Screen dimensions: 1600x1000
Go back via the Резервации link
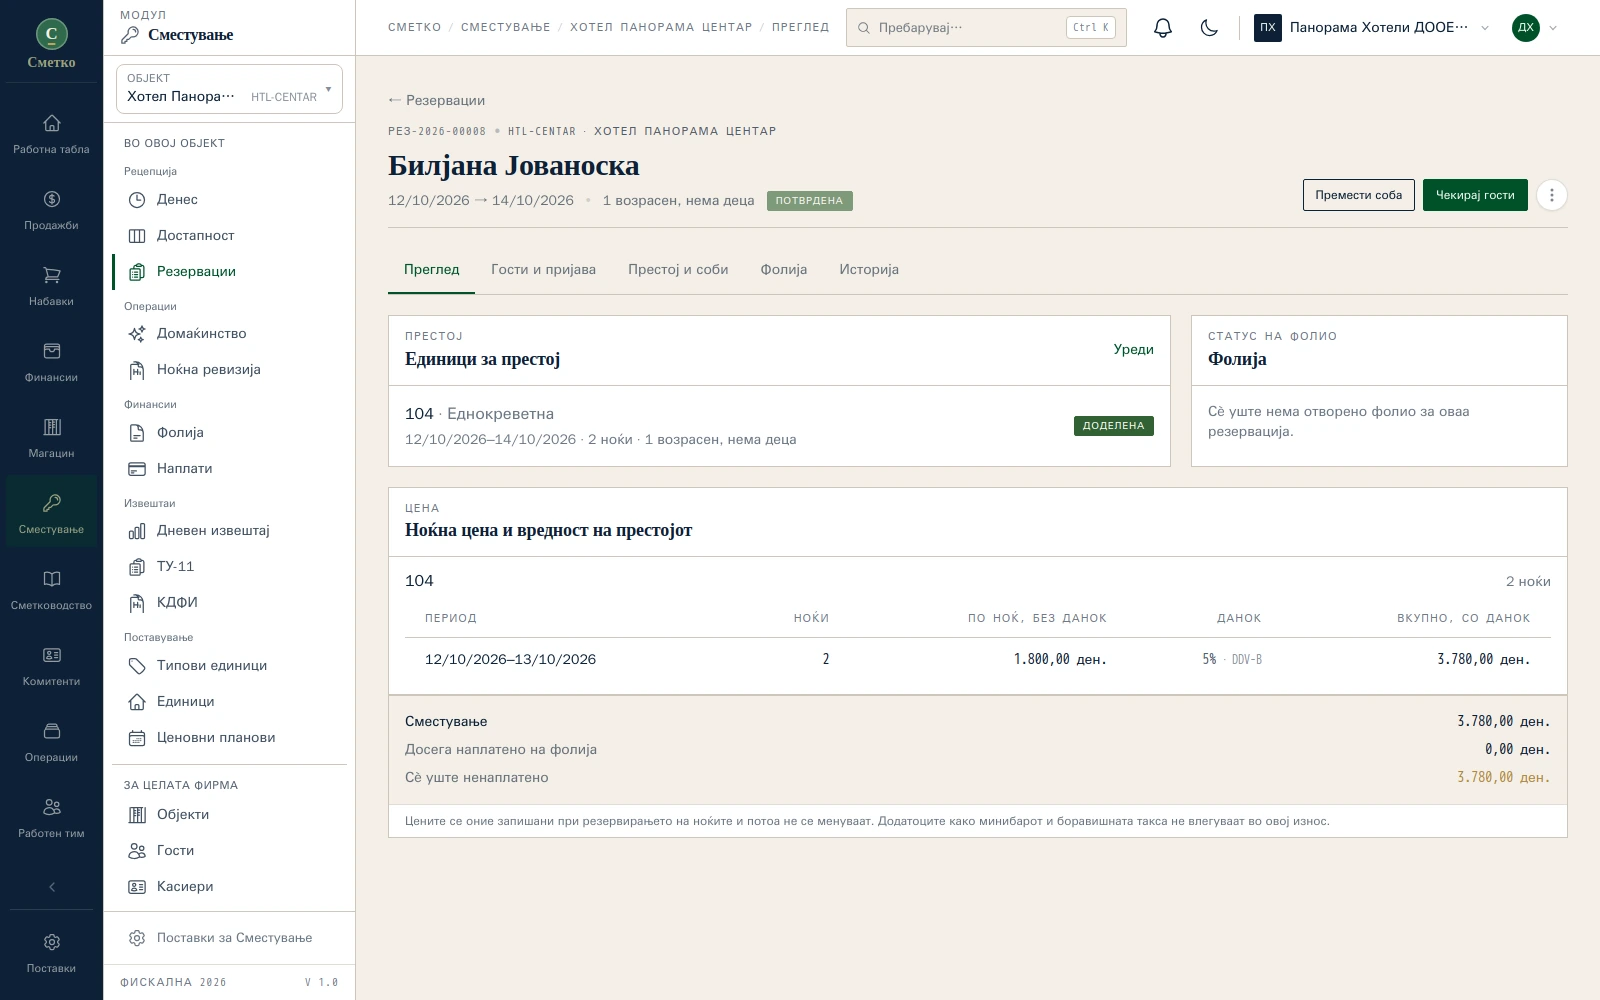[437, 100]
